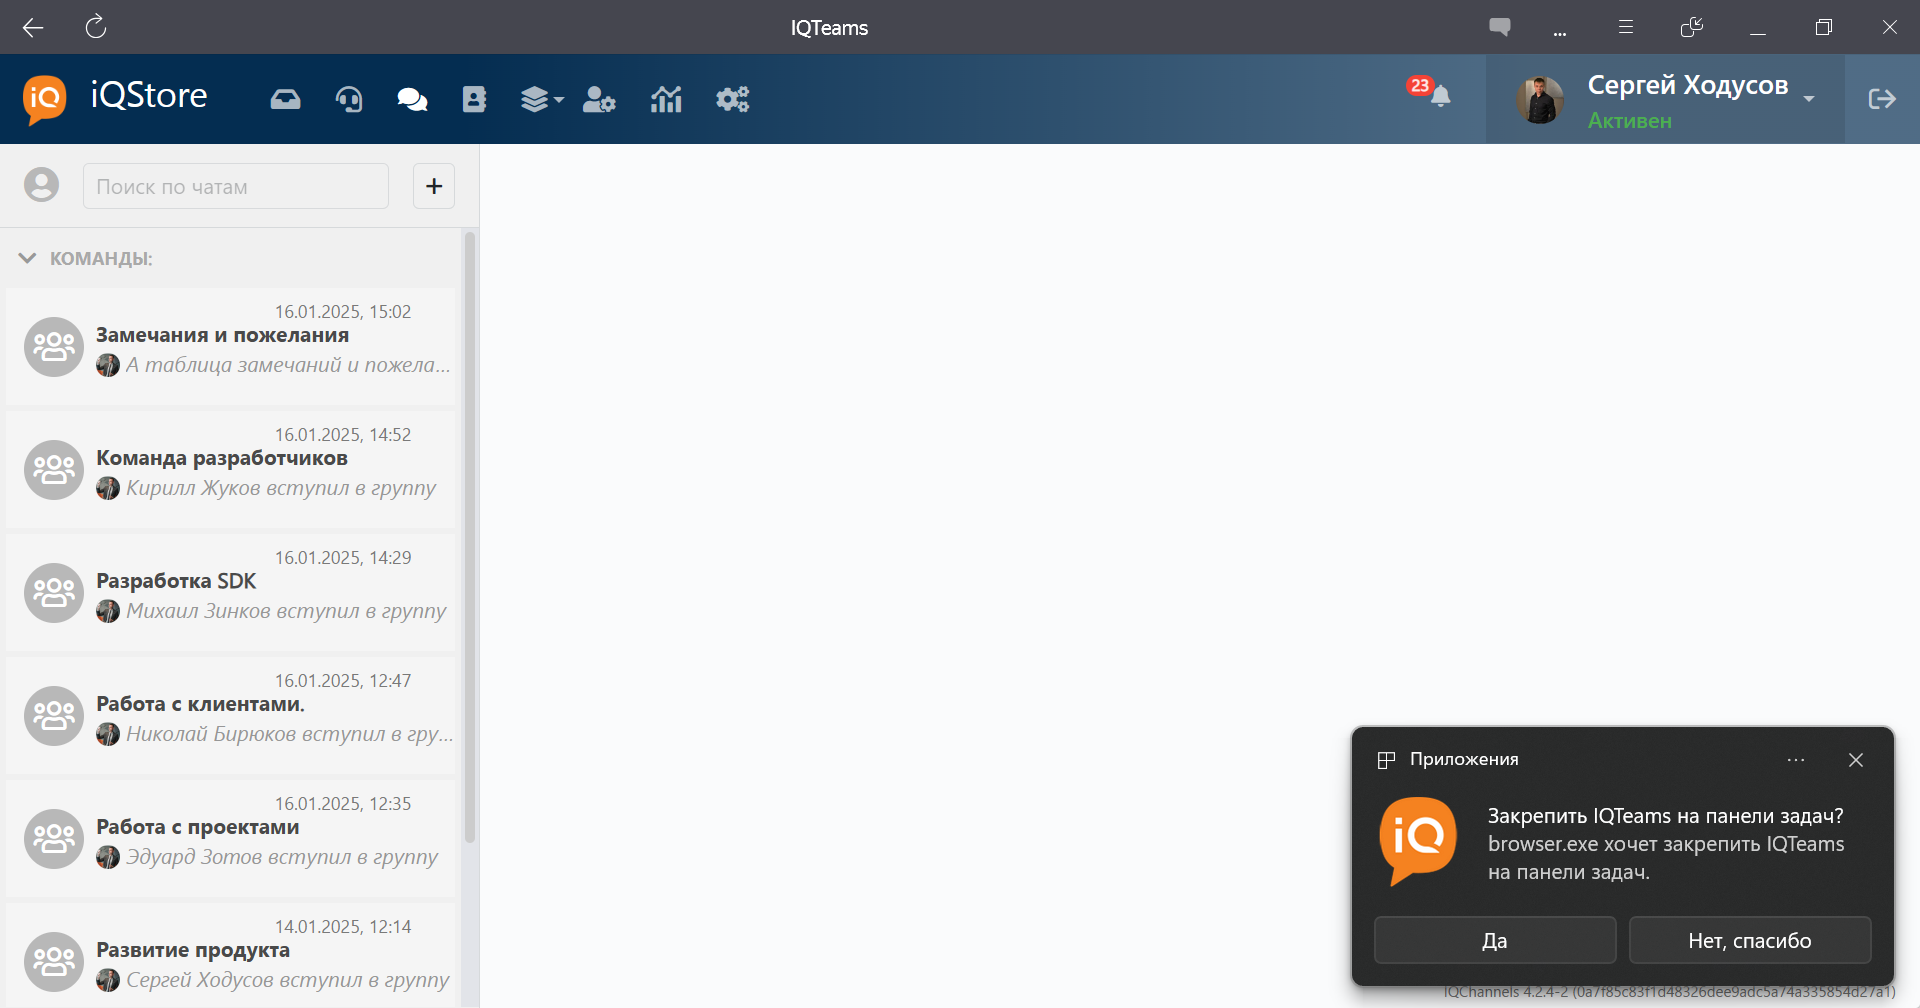Click preview 'Кирилл Жуков вступил в группу'

point(281,488)
